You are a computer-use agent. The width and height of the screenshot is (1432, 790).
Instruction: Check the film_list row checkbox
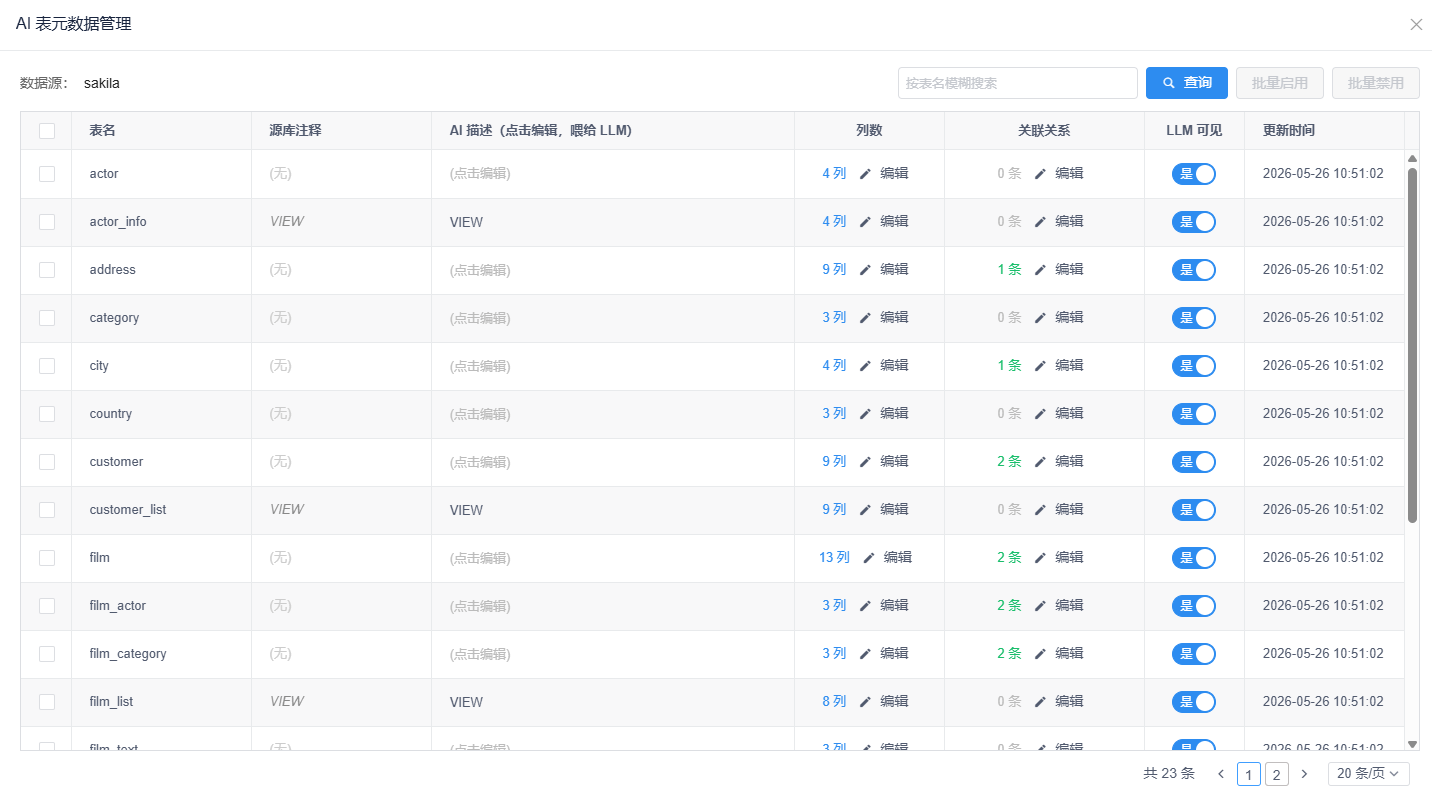[x=47, y=702]
